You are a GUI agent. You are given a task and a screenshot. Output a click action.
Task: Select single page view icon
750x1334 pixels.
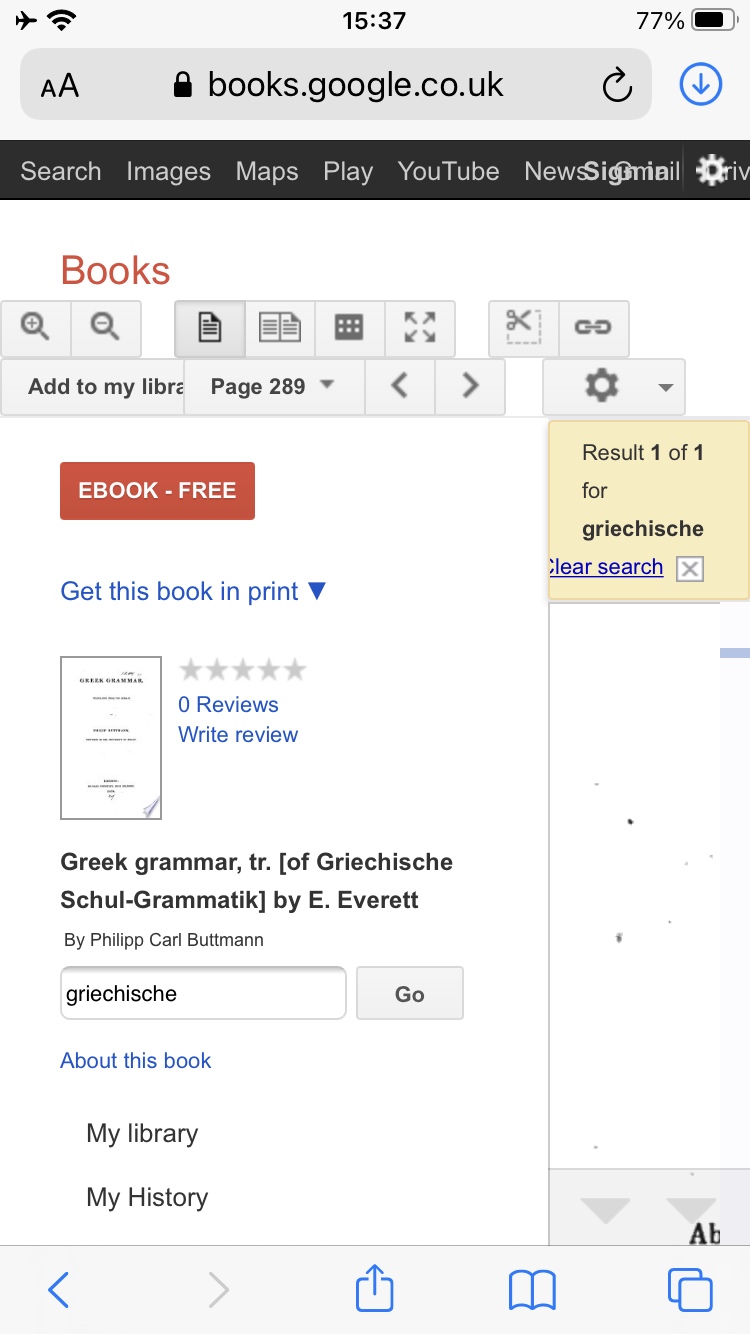tap(210, 328)
